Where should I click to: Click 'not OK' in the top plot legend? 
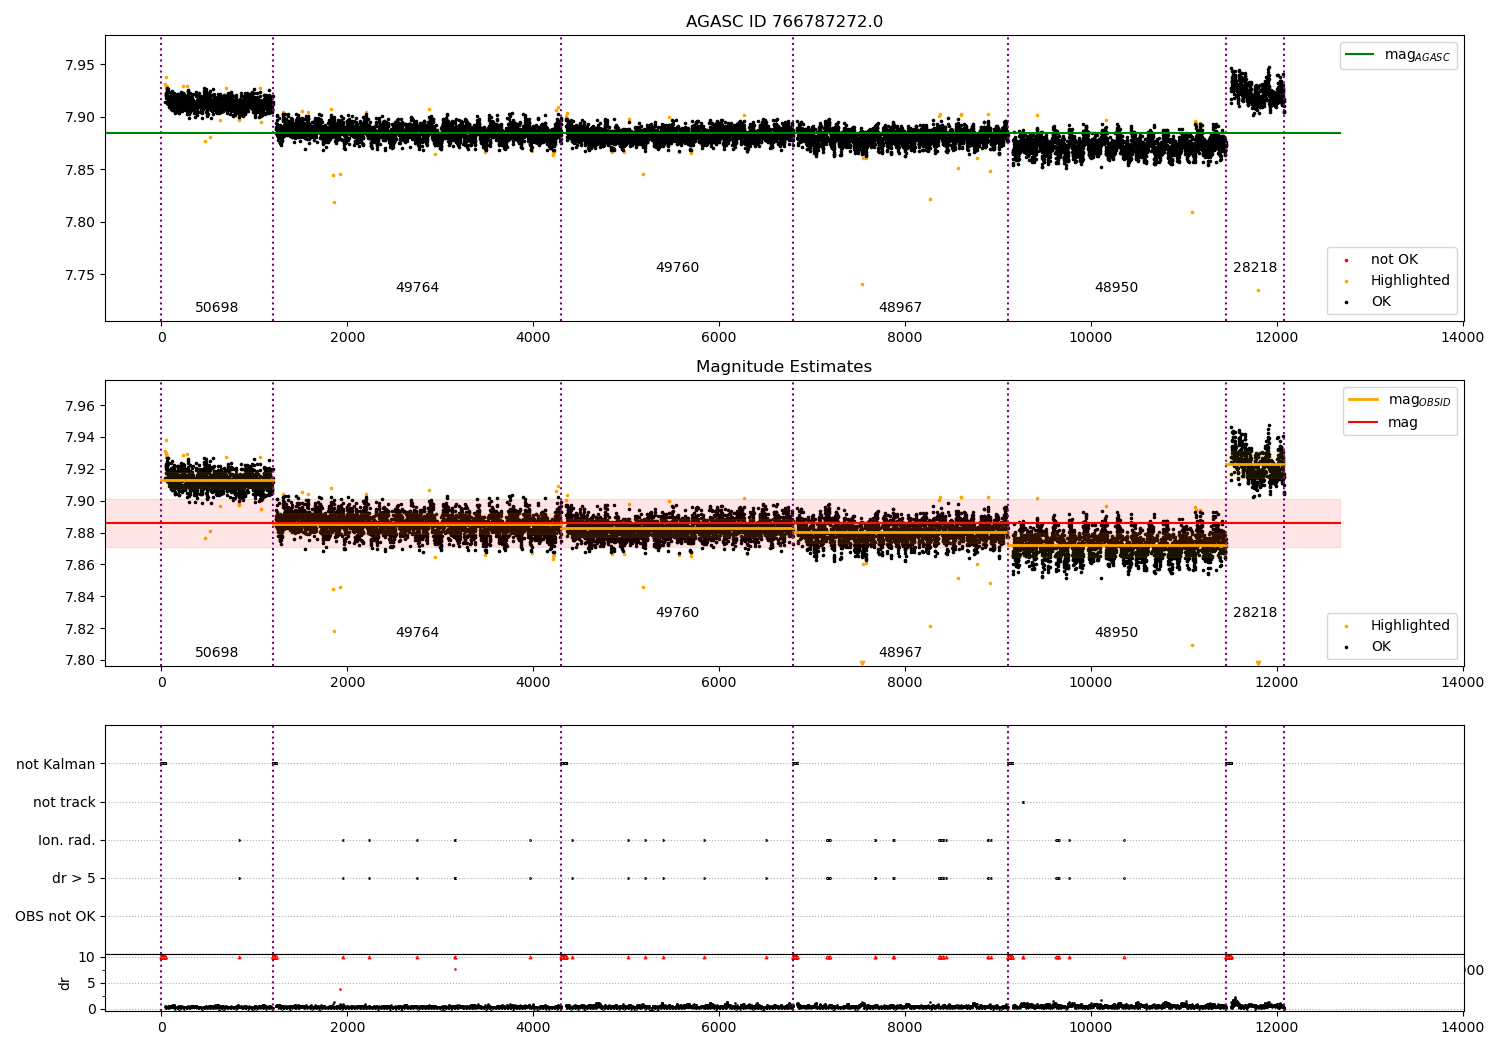click(1394, 260)
